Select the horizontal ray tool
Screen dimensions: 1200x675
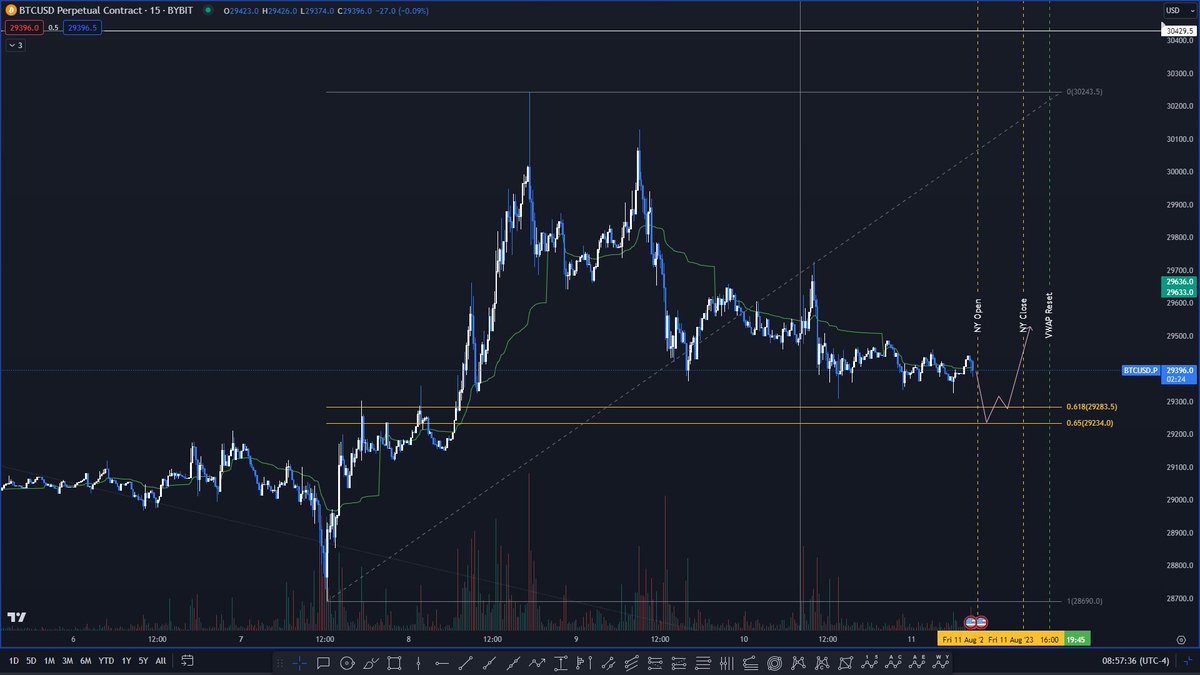tap(441, 662)
